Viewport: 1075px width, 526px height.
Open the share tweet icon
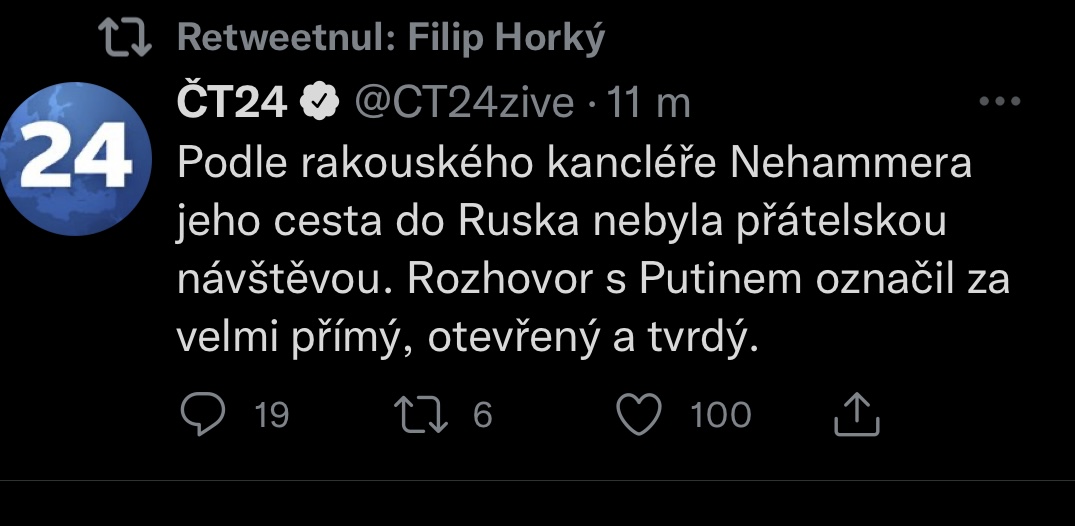click(x=856, y=414)
